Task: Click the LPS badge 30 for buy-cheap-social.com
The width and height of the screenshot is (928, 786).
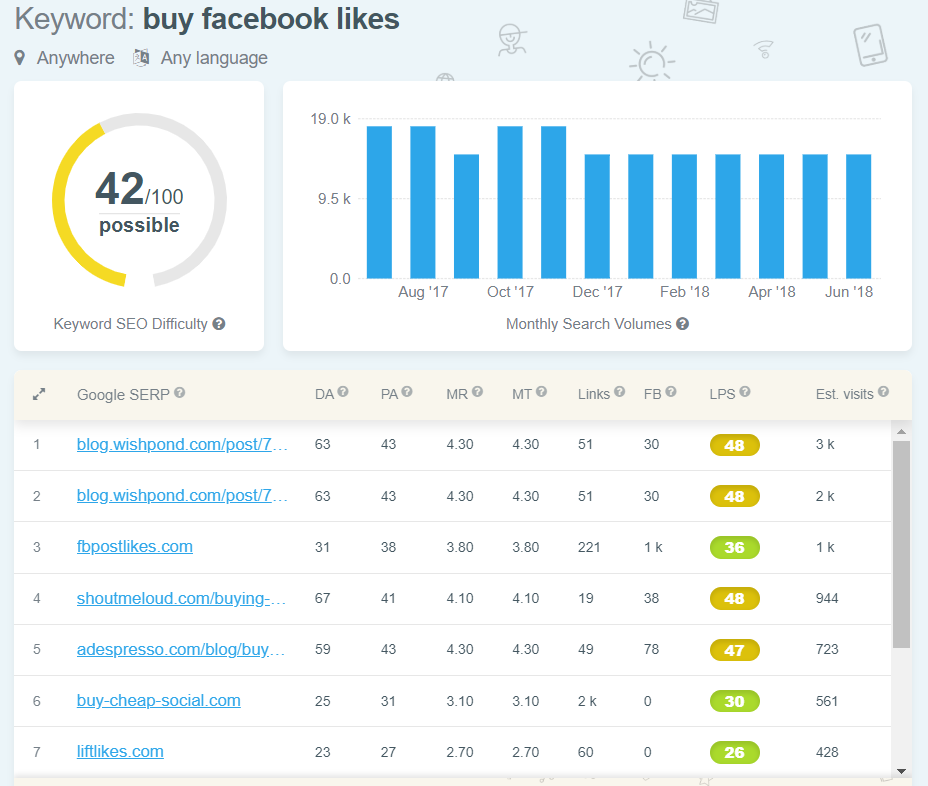Action: coord(734,701)
